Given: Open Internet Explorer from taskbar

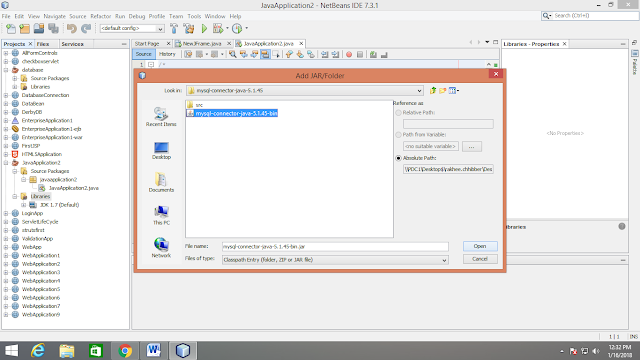Looking at the screenshot, I should point(38,351).
